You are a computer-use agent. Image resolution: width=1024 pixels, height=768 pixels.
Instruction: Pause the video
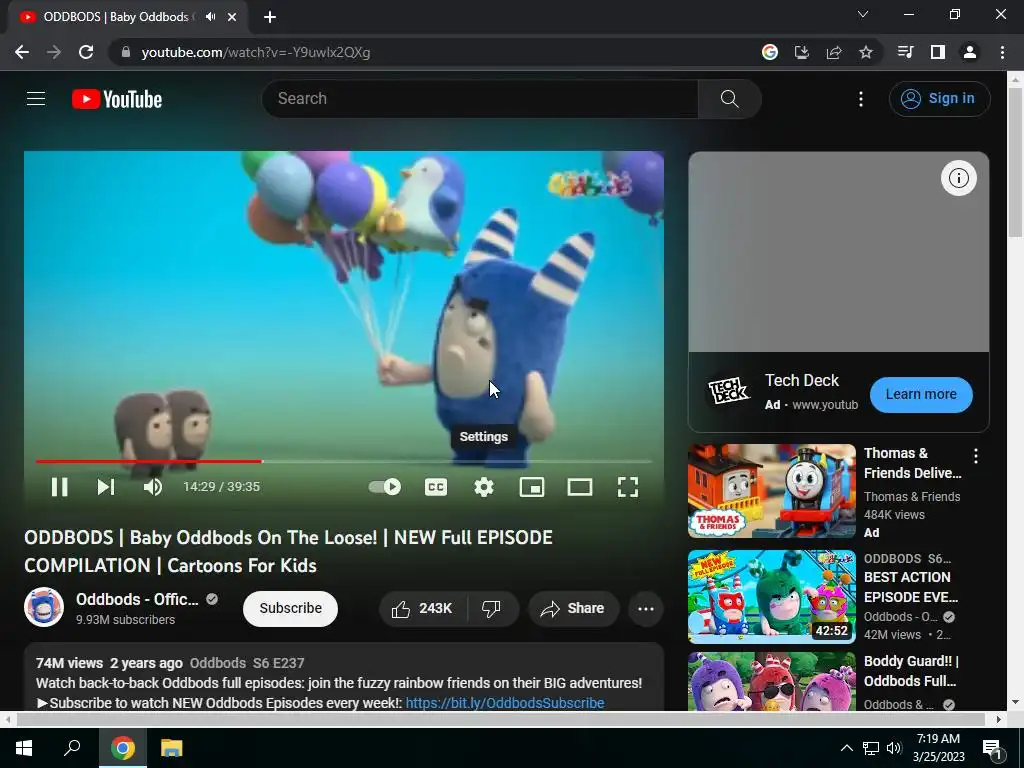pos(59,487)
